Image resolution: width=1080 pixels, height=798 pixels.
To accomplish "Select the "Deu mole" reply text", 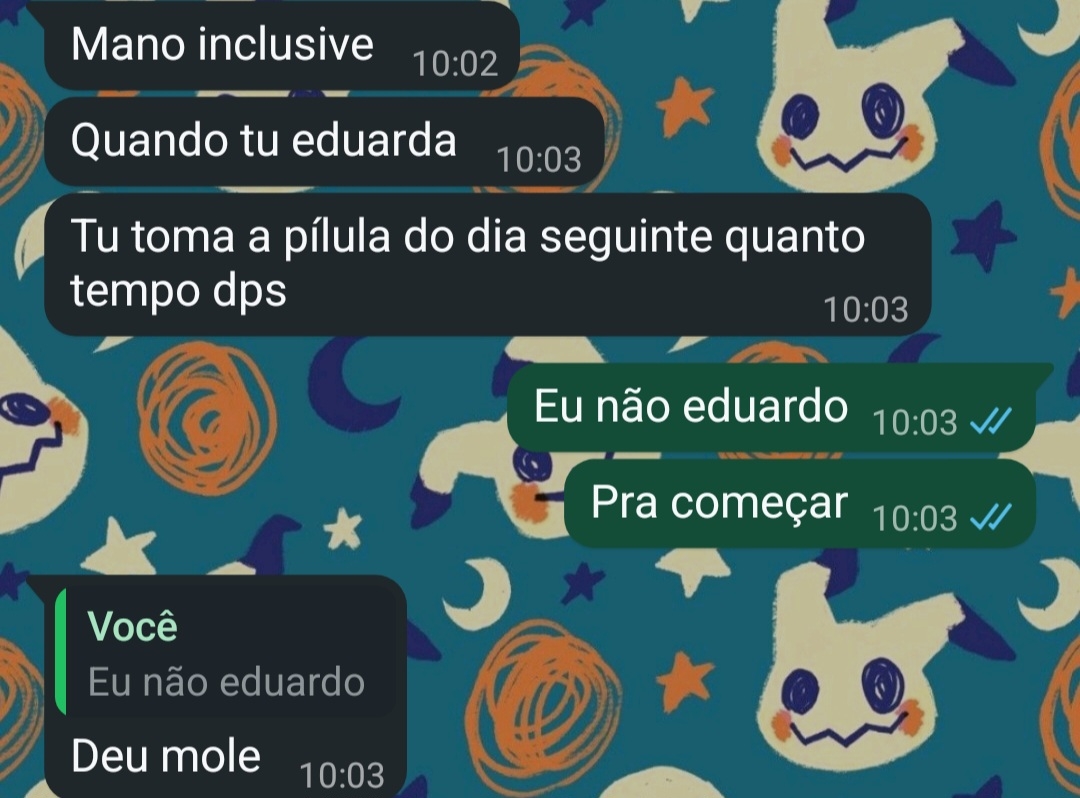I will pyautogui.click(x=166, y=755).
